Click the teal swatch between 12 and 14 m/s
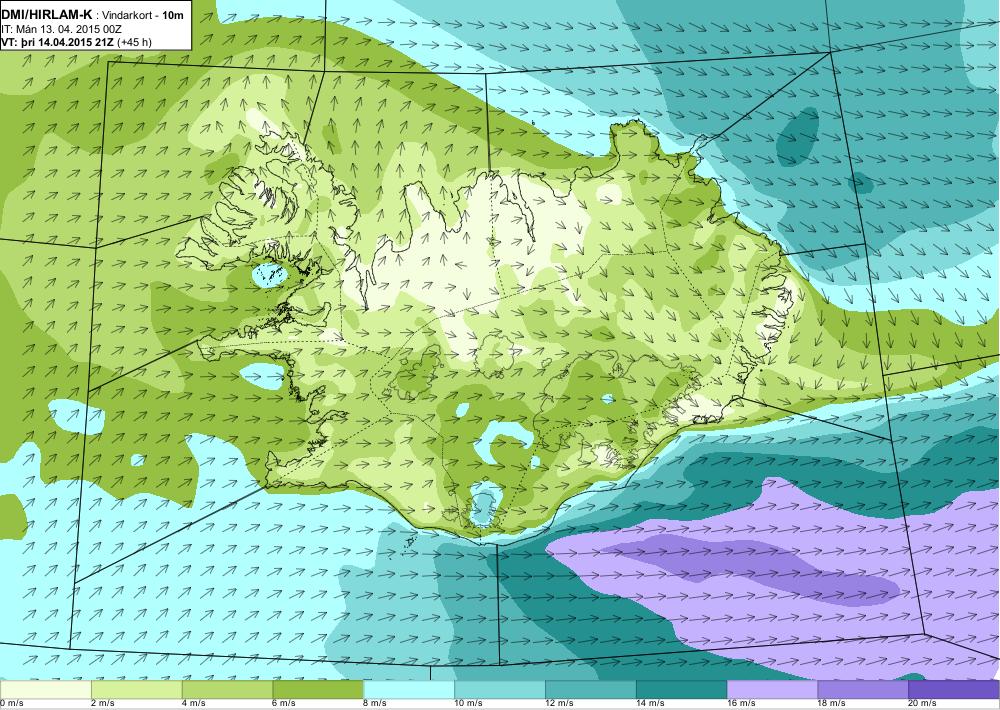This screenshot has height=710, width=1000. (x=591, y=690)
